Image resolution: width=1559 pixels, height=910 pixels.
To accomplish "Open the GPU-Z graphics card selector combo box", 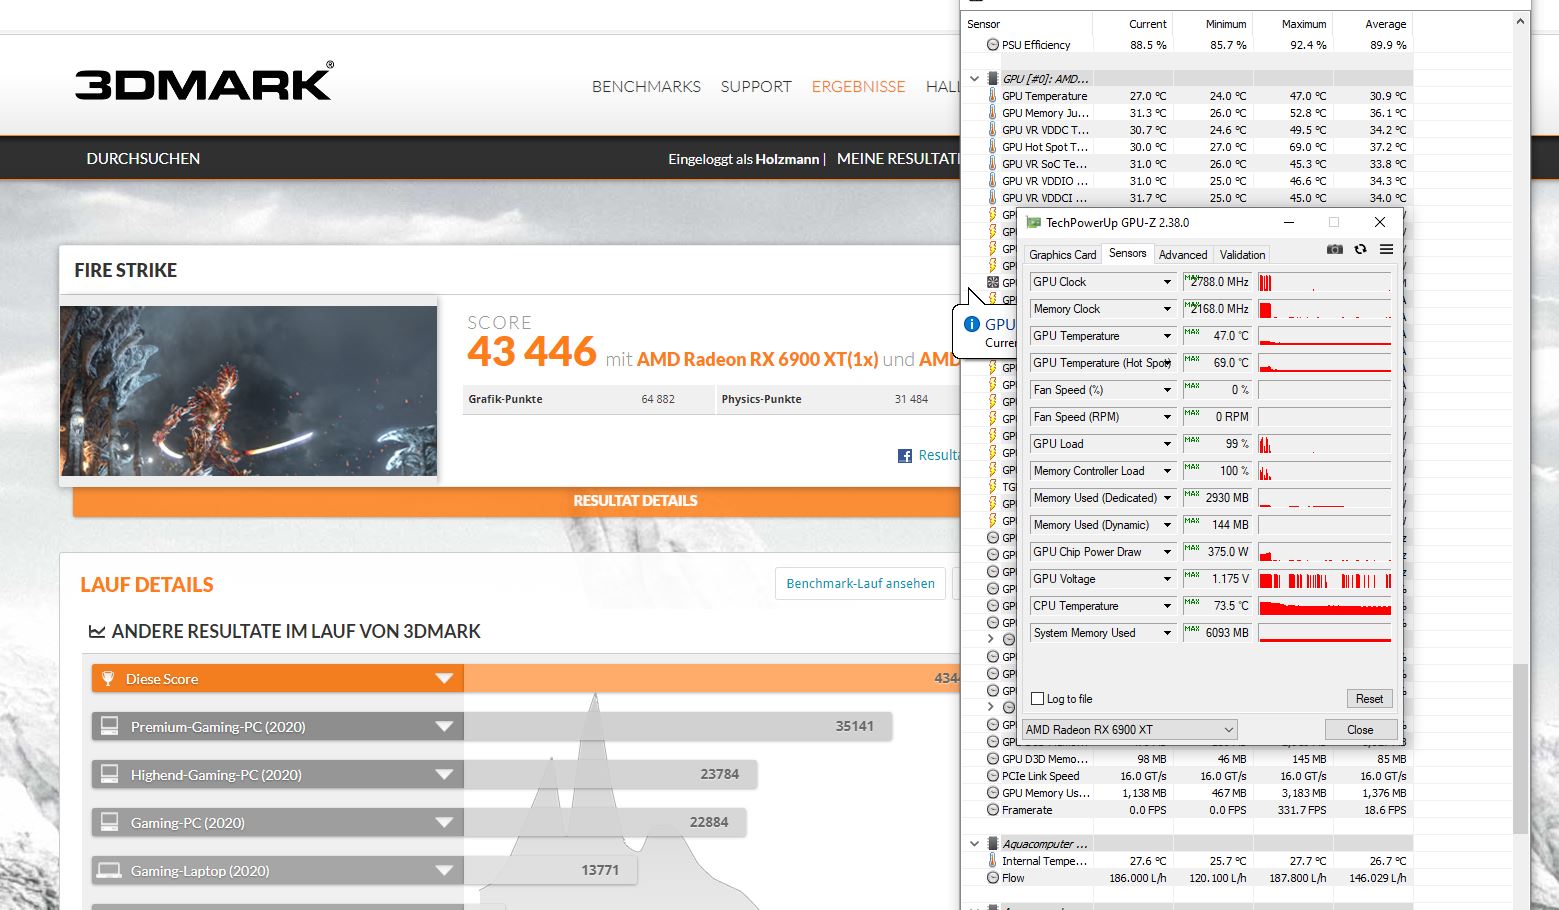I will (x=1130, y=730).
